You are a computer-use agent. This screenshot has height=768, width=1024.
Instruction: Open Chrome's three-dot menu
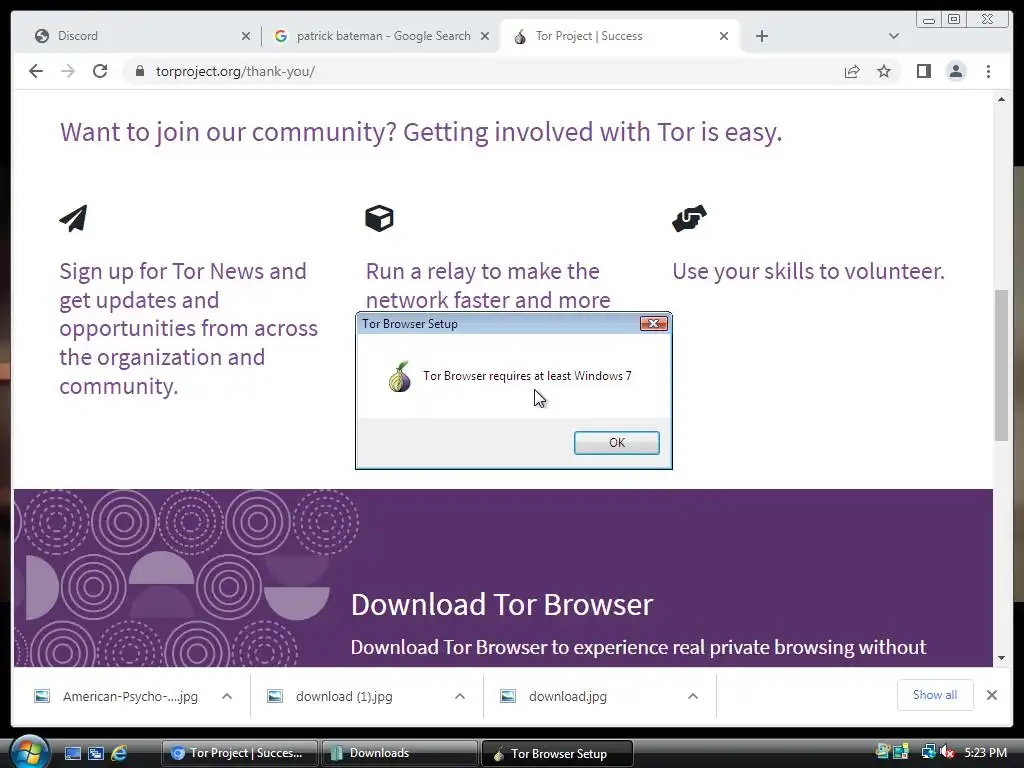coord(988,71)
